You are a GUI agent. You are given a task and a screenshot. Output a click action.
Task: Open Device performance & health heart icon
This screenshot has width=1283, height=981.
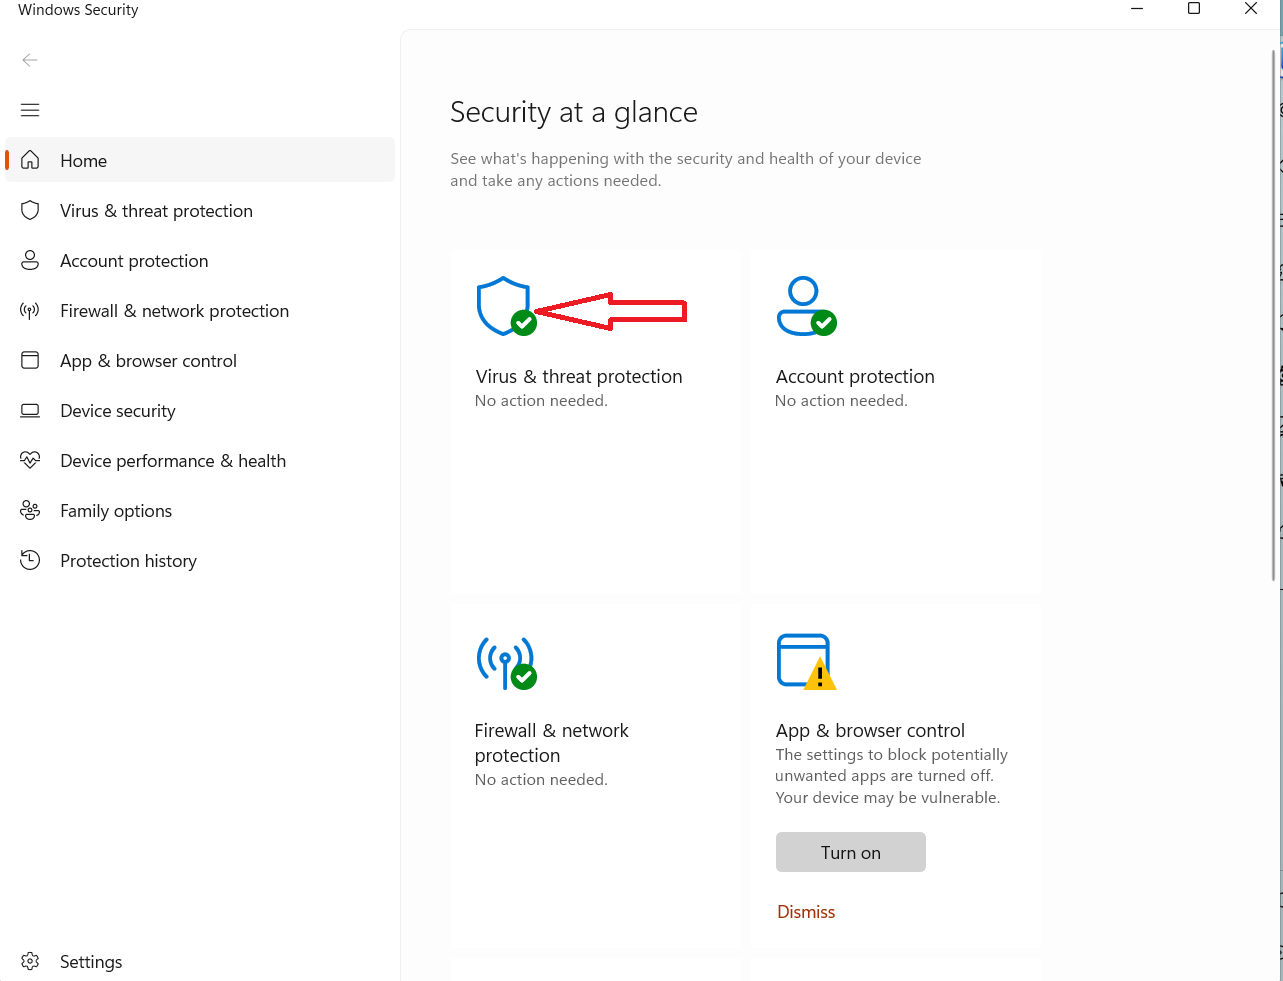[30, 460]
